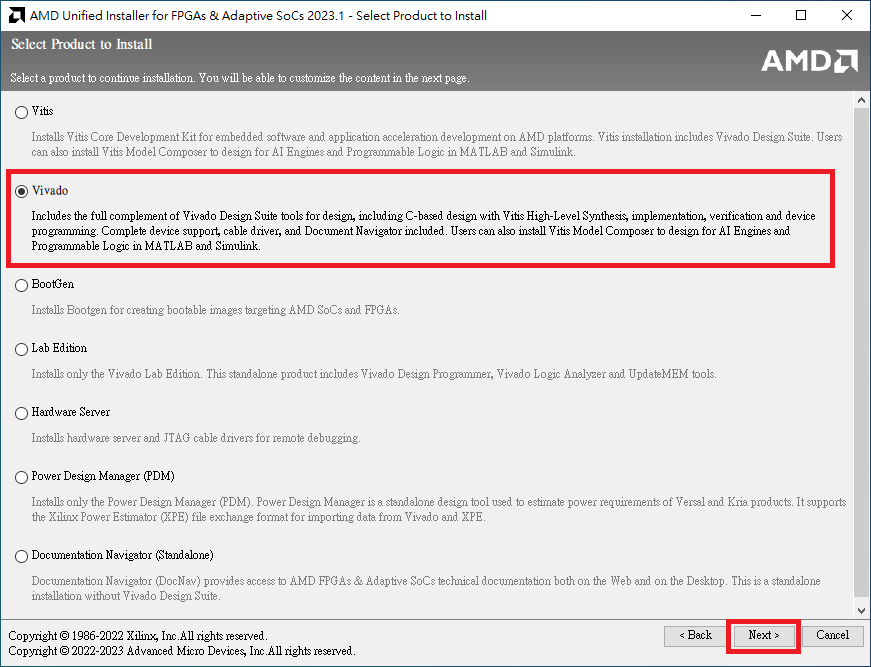This screenshot has width=871, height=667.
Task: Click the AMD logo in header
Action: pyautogui.click(x=809, y=61)
